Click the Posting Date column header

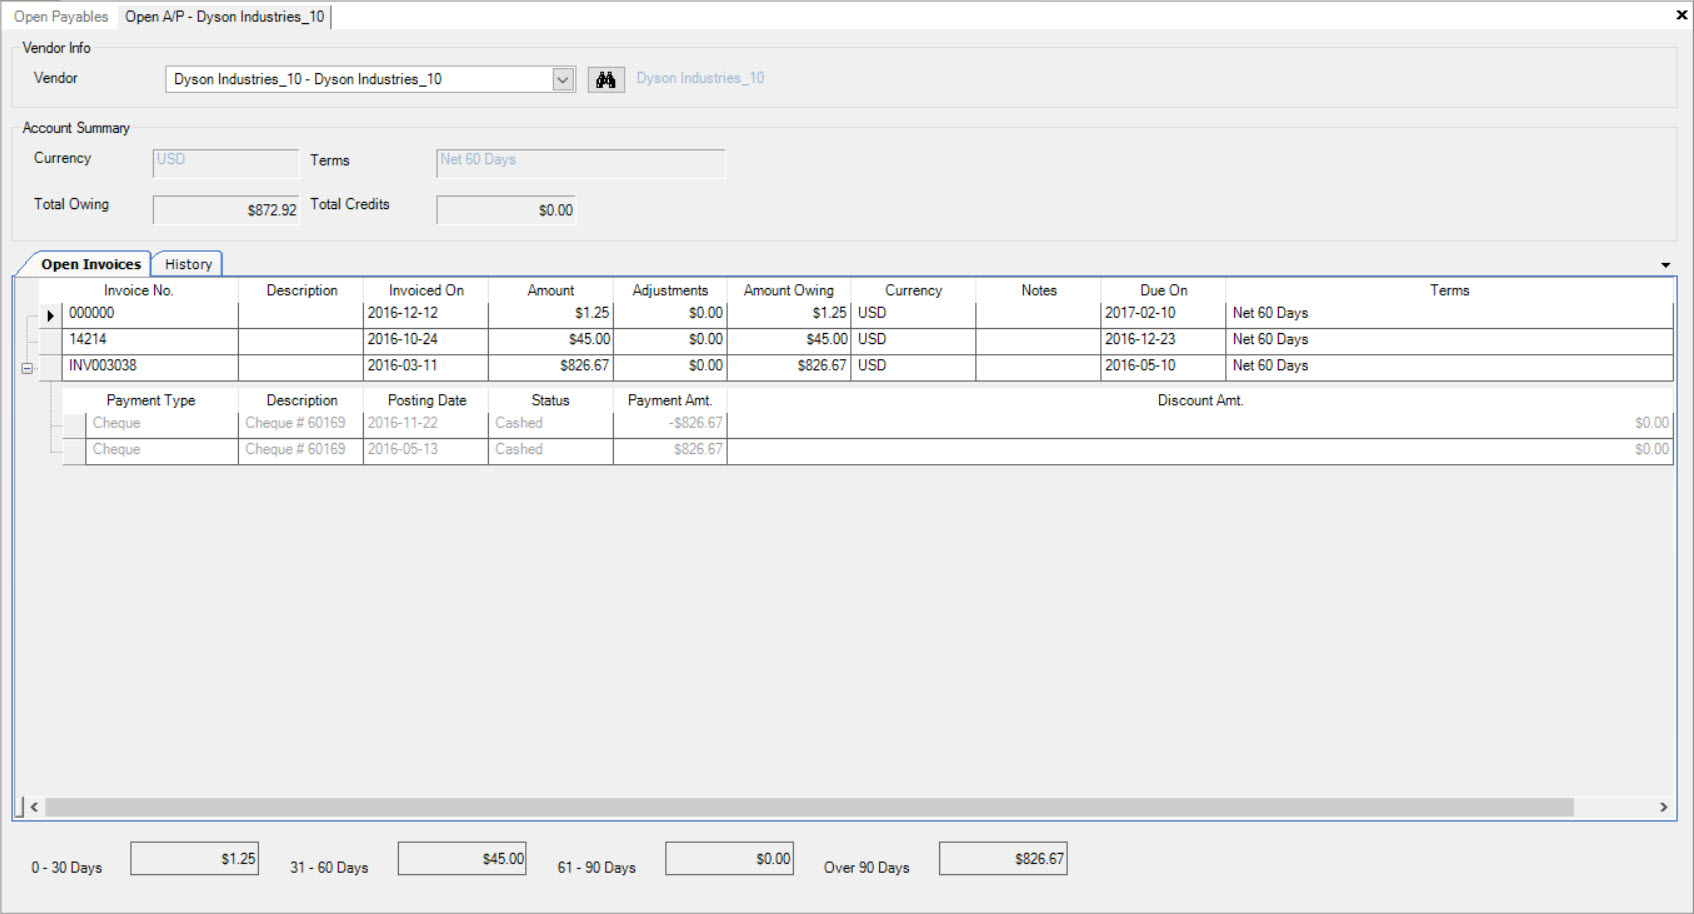click(x=427, y=400)
